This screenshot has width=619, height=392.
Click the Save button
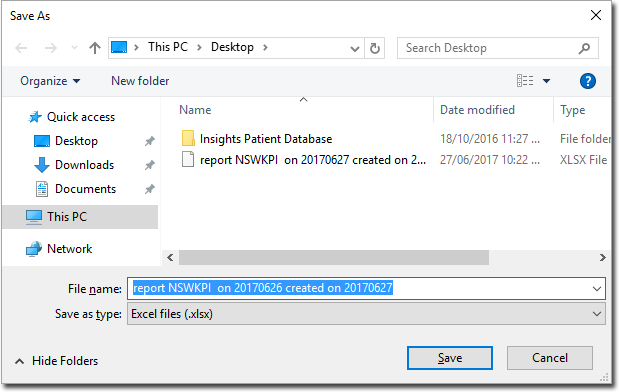(x=450, y=358)
